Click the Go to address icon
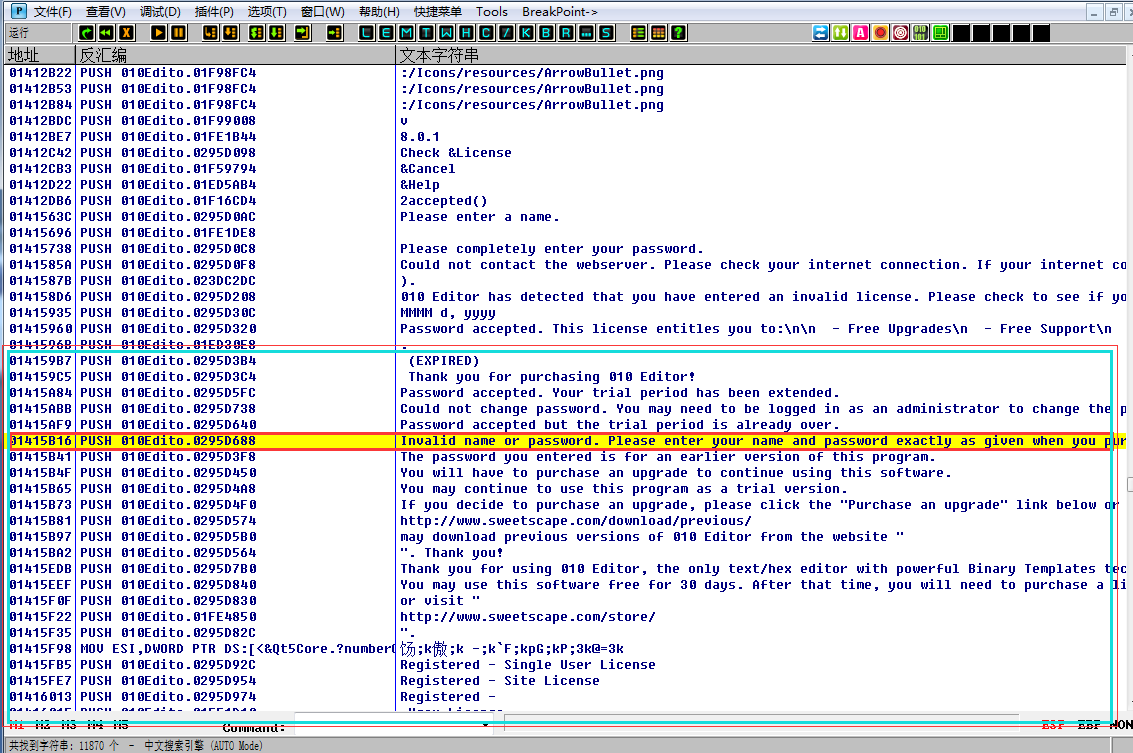The width and height of the screenshot is (1133, 753). point(335,33)
